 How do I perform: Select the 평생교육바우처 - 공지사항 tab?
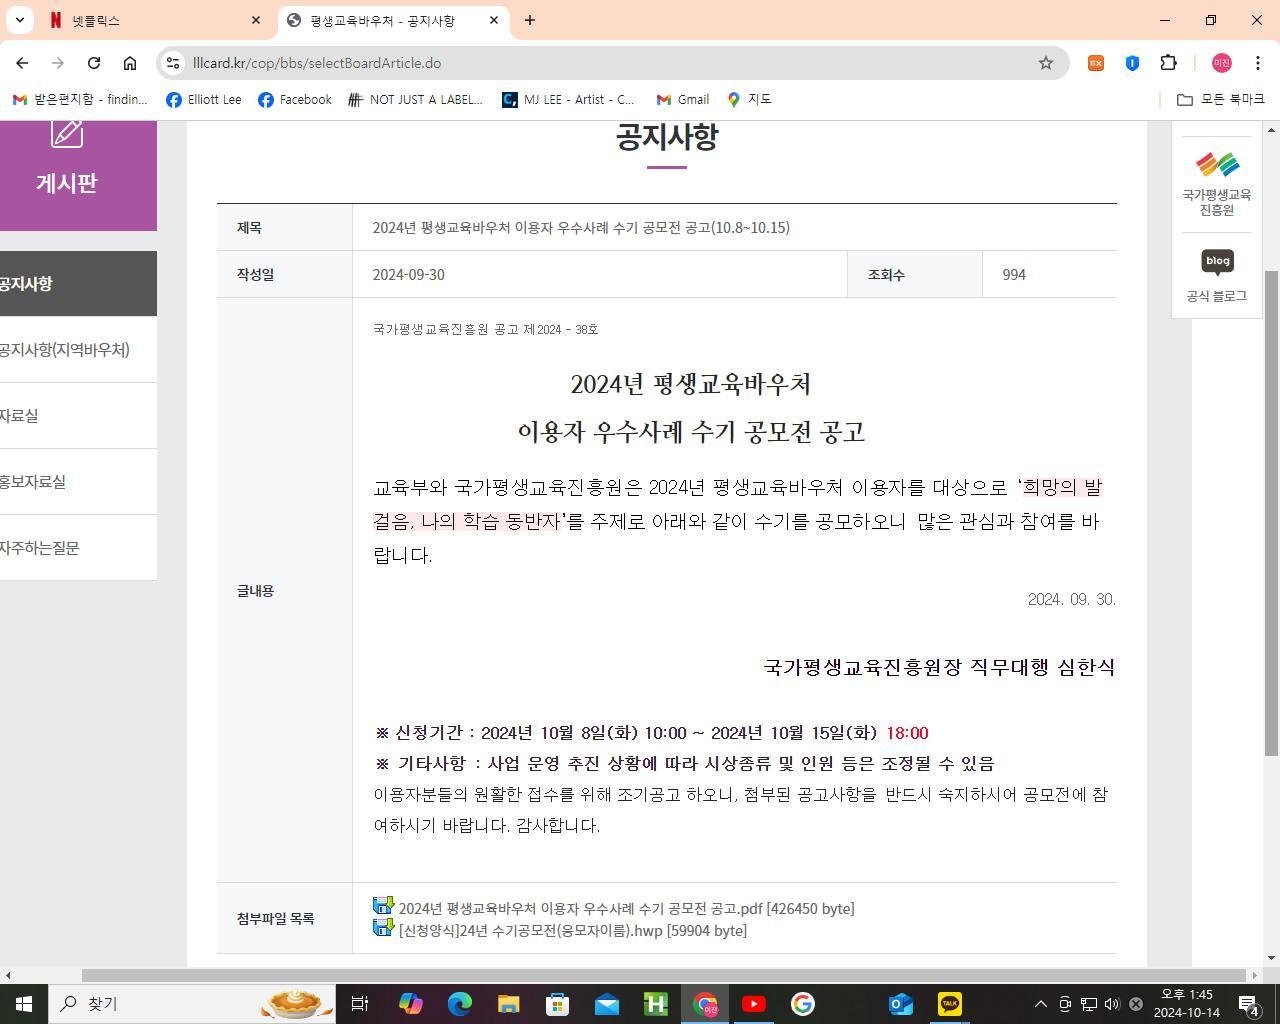tap(392, 20)
